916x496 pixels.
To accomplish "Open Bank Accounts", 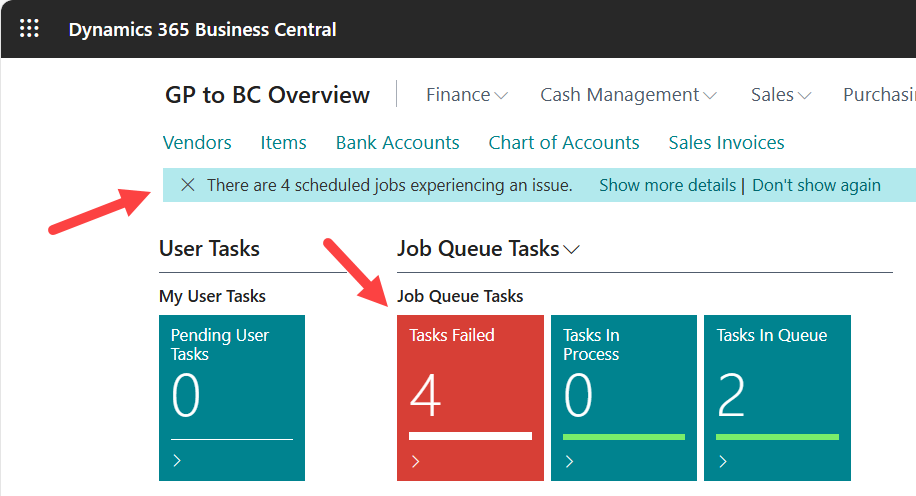I will click(397, 142).
